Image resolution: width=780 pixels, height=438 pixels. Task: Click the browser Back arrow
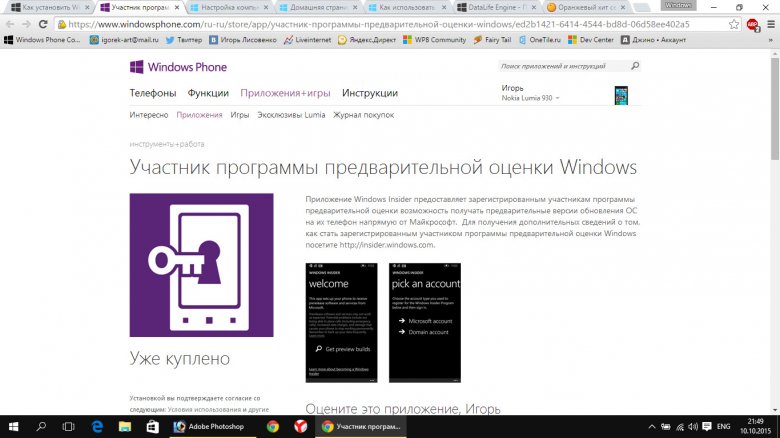click(10, 24)
